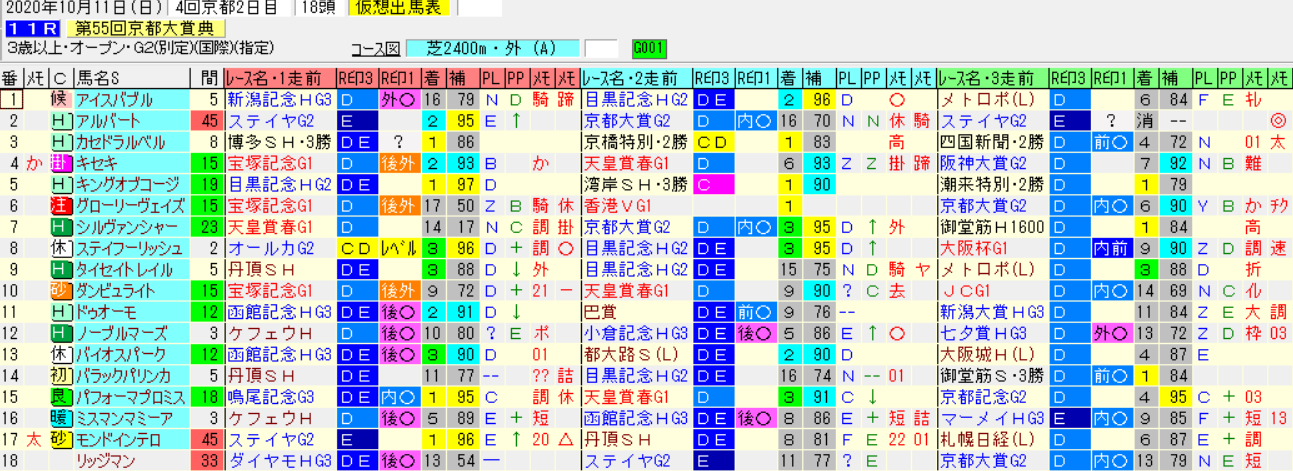This screenshot has width=1293, height=471.
Task: Select horse name キセキ
Action: coord(130,163)
